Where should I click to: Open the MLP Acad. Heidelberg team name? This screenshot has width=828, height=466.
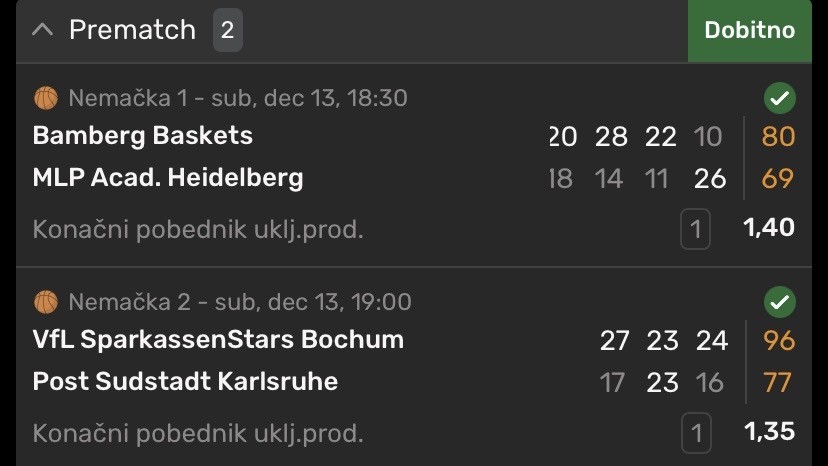tap(168, 179)
